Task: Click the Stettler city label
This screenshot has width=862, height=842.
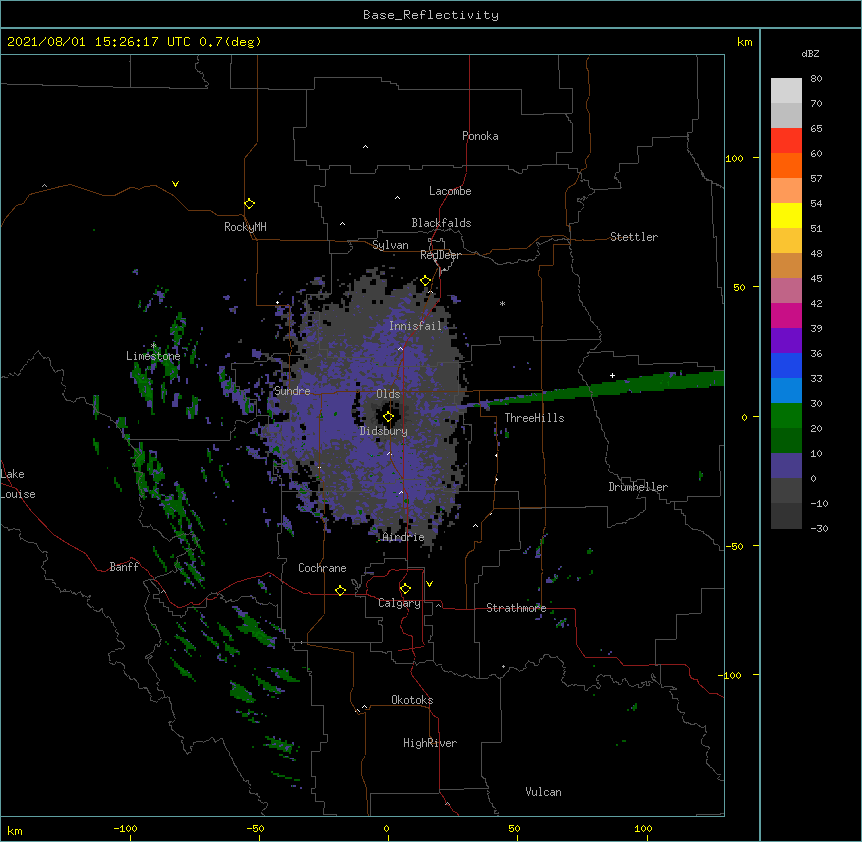Action: click(634, 237)
